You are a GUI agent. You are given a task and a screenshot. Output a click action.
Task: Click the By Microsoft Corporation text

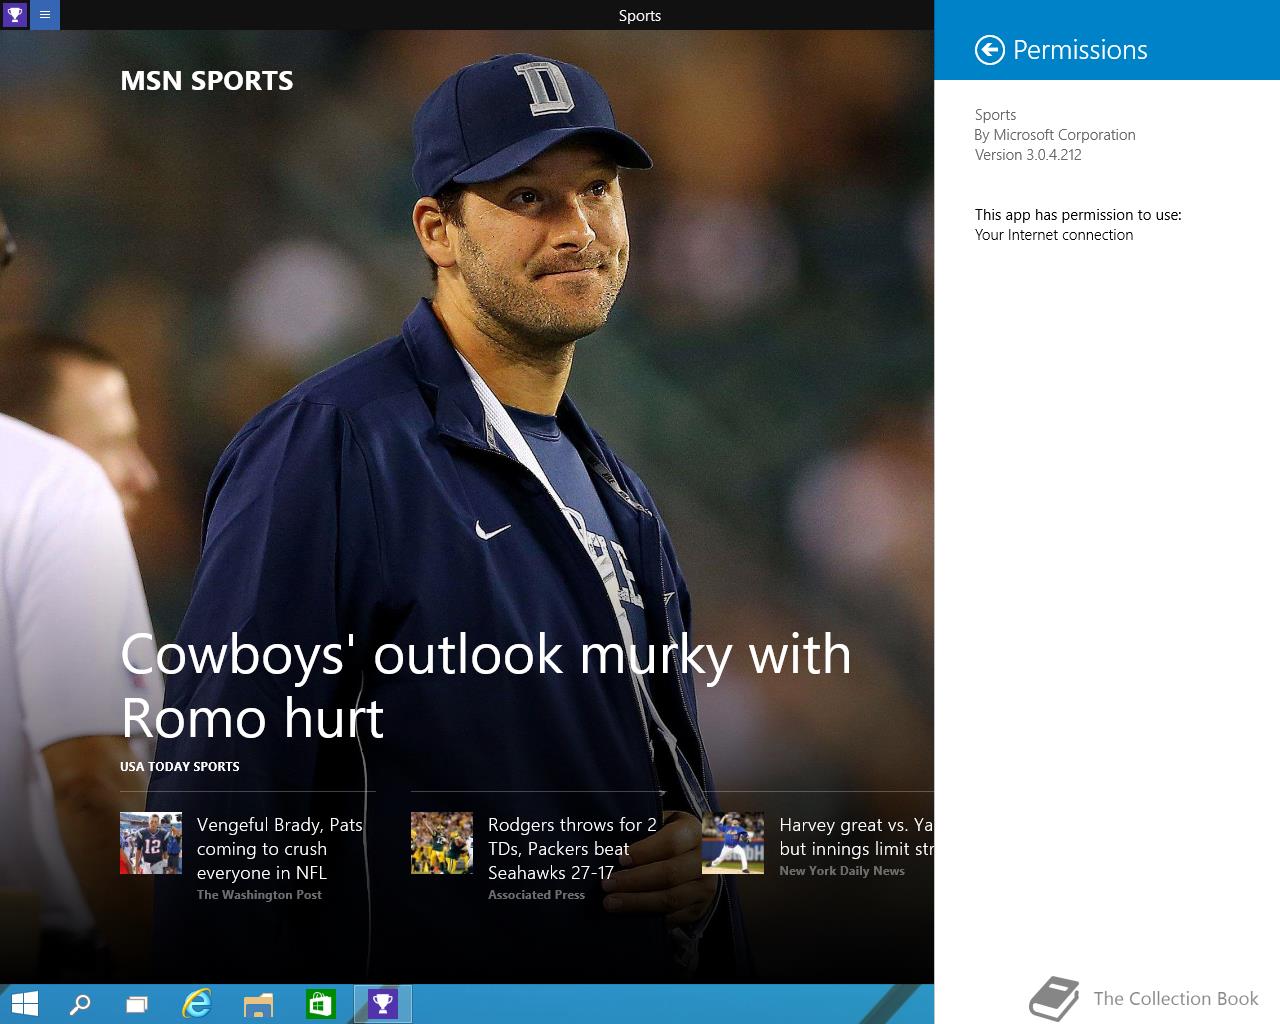tap(1055, 135)
